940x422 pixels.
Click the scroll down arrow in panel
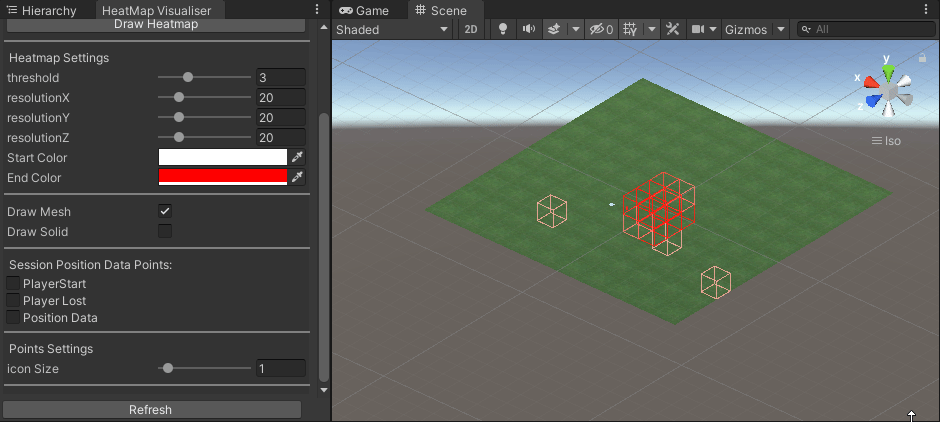(x=324, y=390)
